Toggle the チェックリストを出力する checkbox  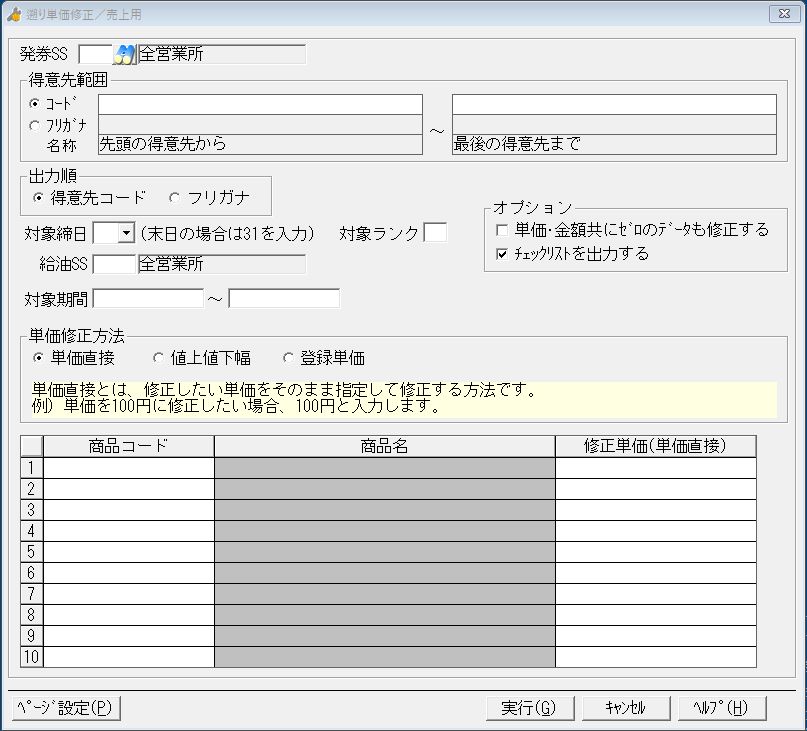[501, 254]
